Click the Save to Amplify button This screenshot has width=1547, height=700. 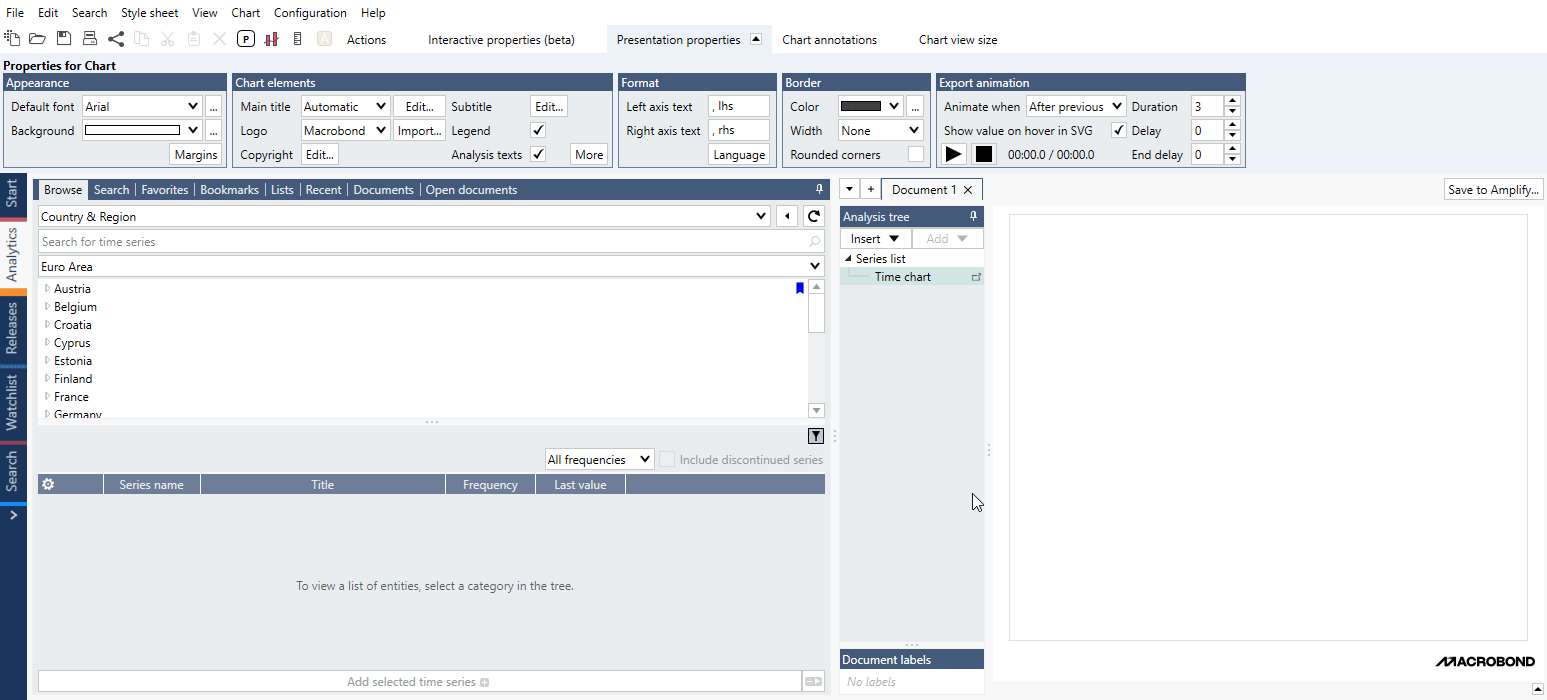(1494, 190)
